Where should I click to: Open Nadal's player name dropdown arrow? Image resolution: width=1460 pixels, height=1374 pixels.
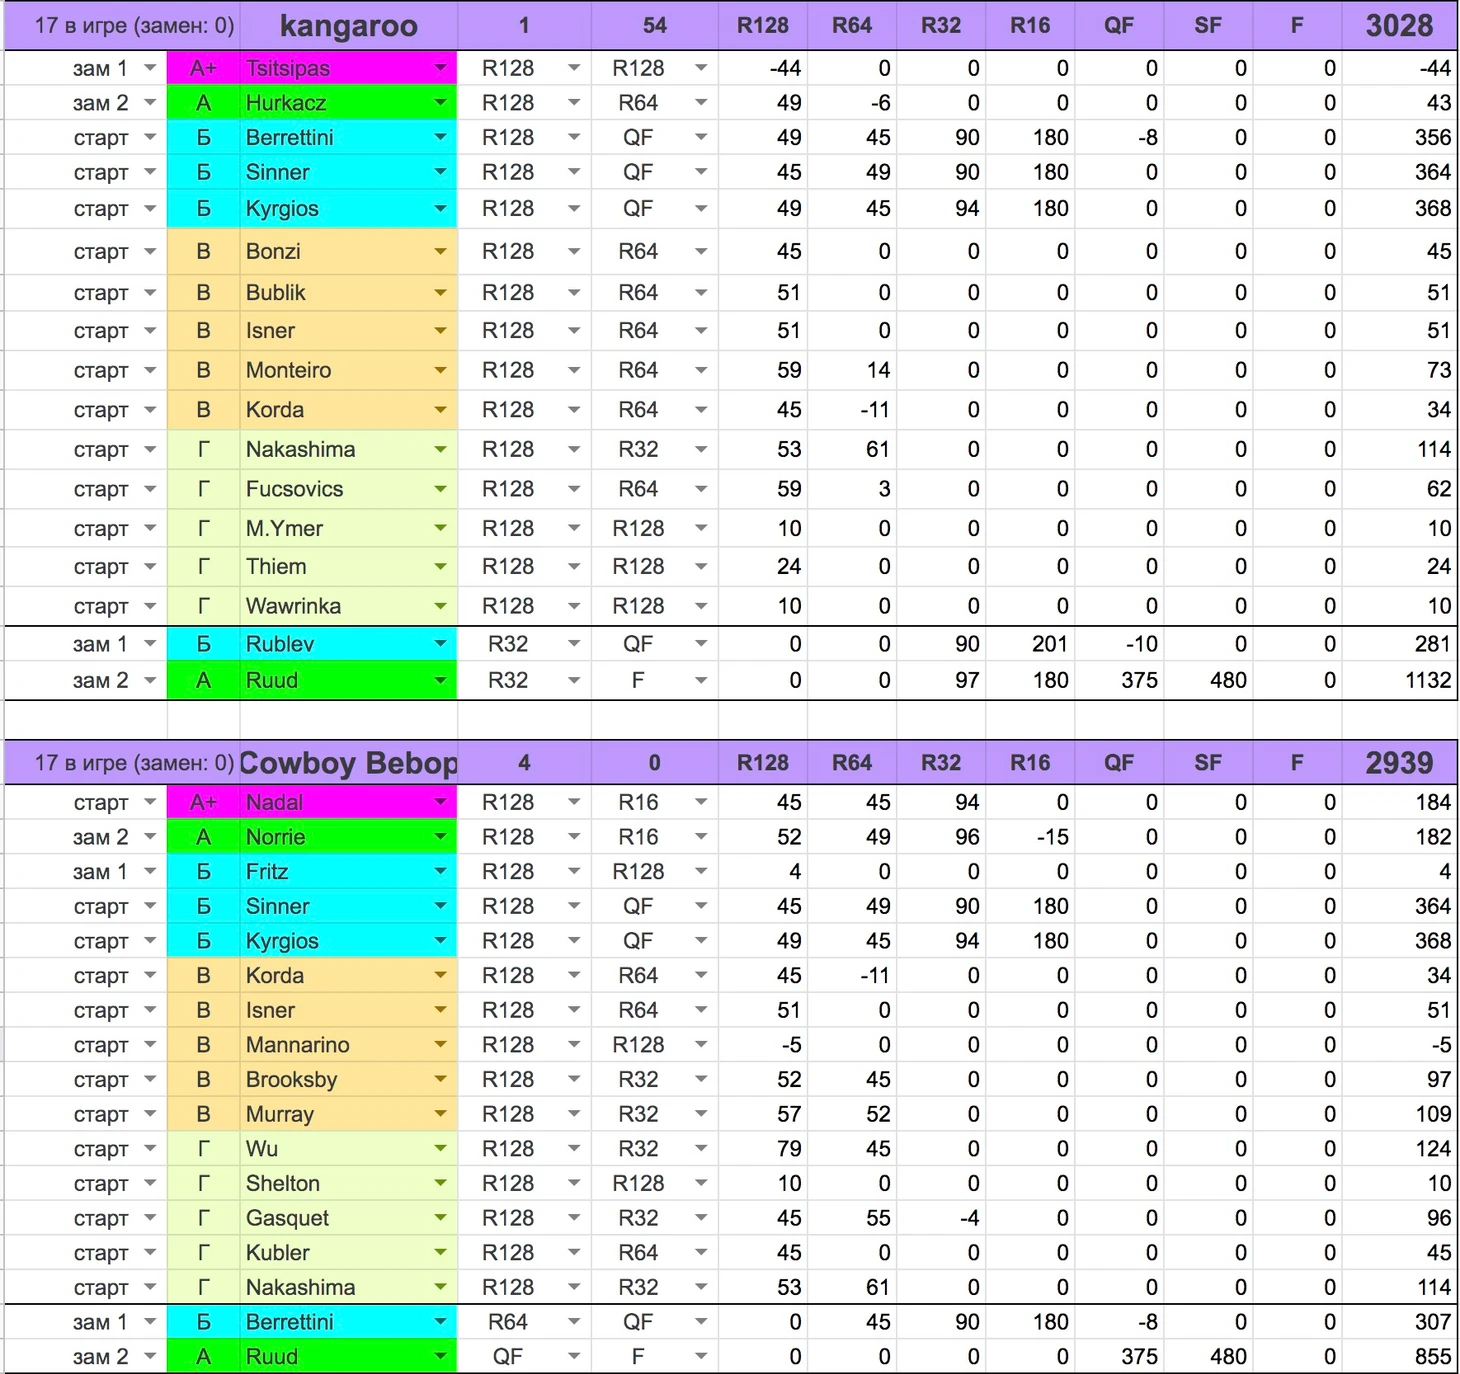point(440,802)
